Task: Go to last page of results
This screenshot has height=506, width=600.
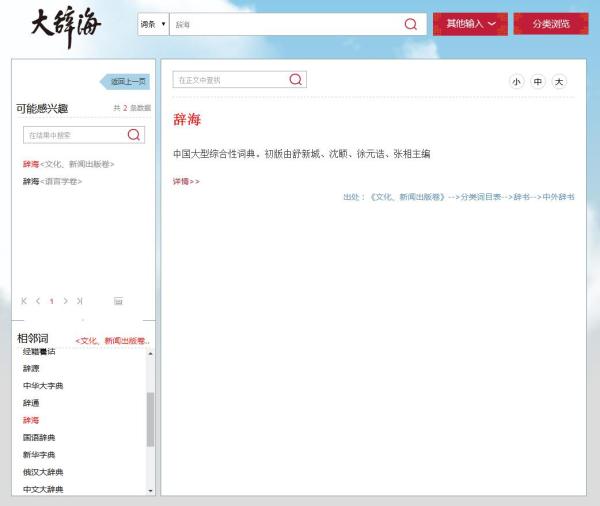Action: pyautogui.click(x=79, y=301)
